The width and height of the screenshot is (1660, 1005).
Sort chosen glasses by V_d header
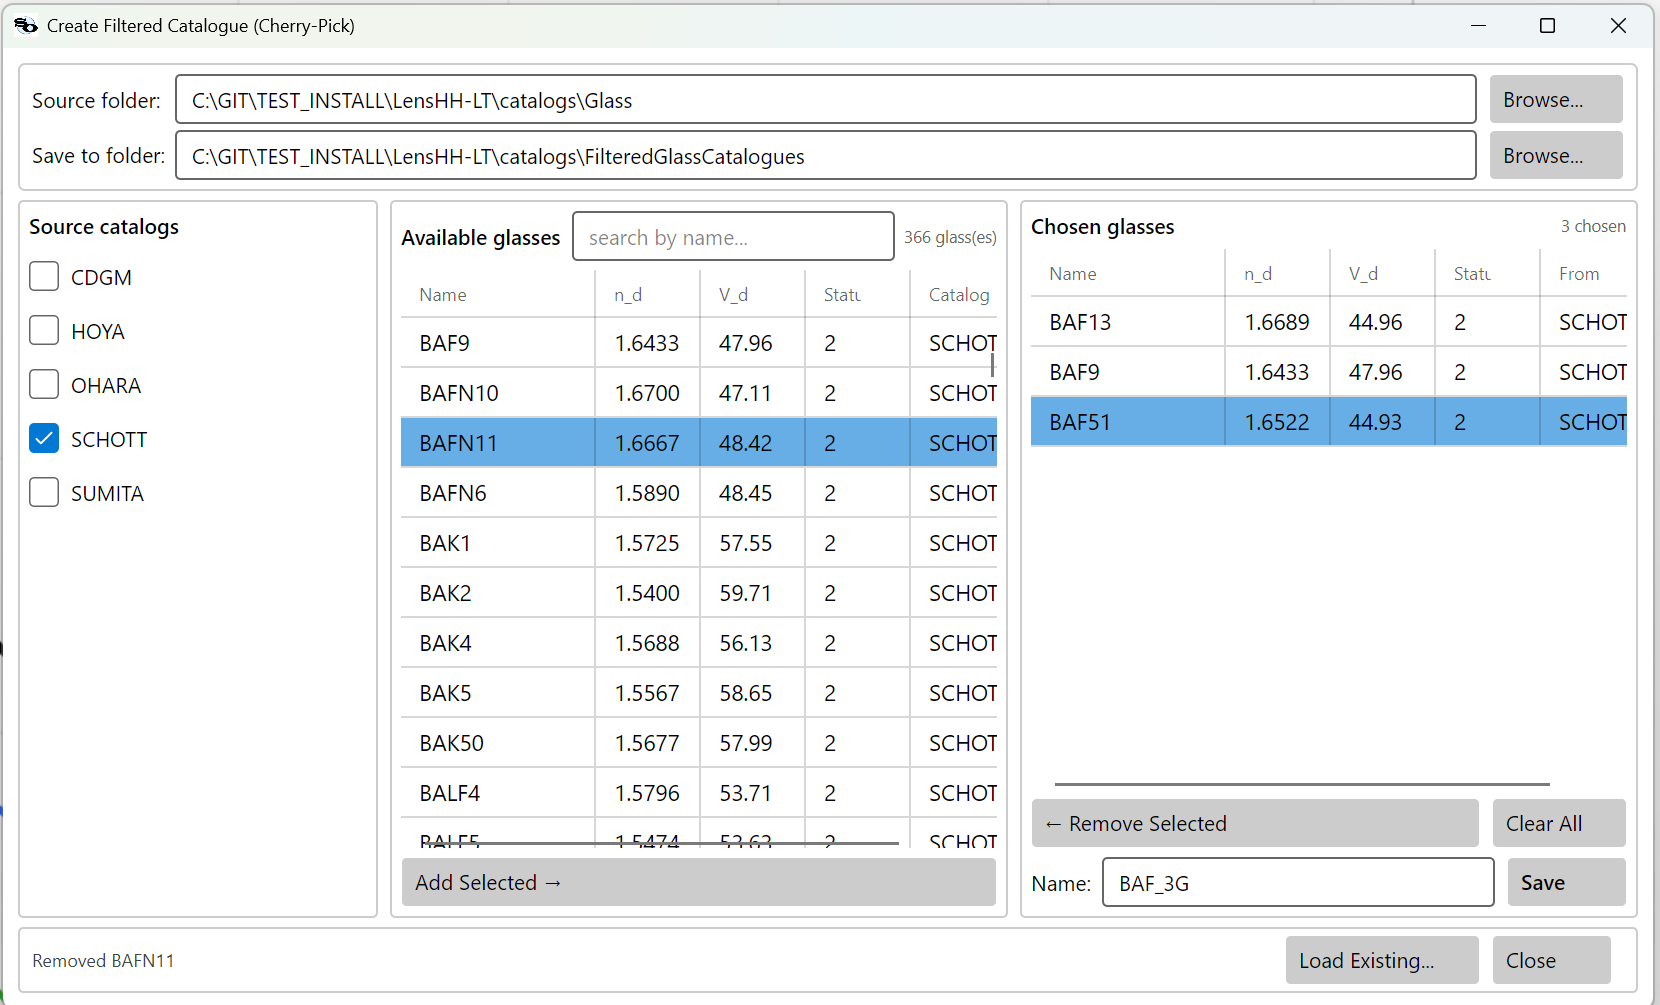(x=1383, y=273)
